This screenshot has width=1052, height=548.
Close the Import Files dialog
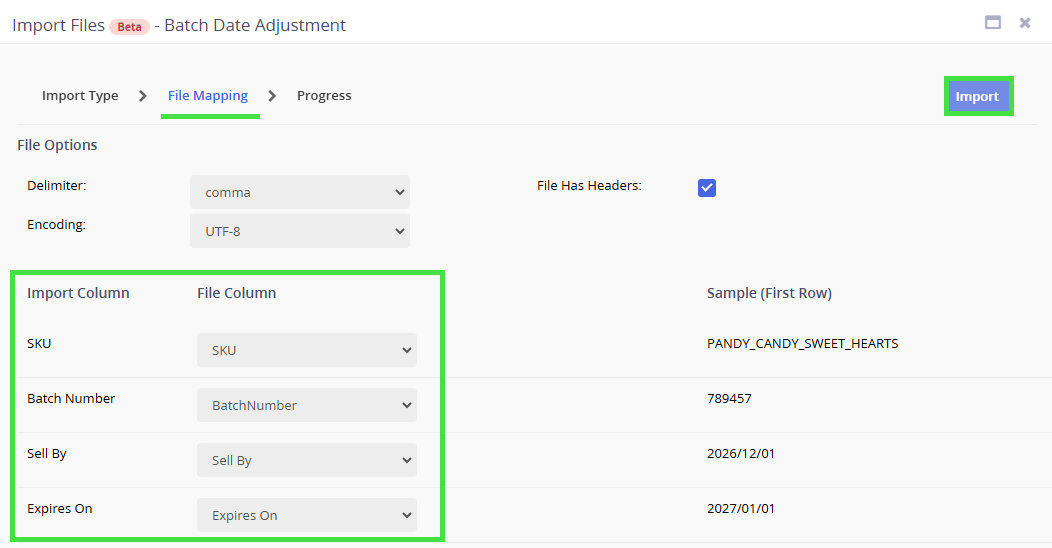[x=1025, y=22]
